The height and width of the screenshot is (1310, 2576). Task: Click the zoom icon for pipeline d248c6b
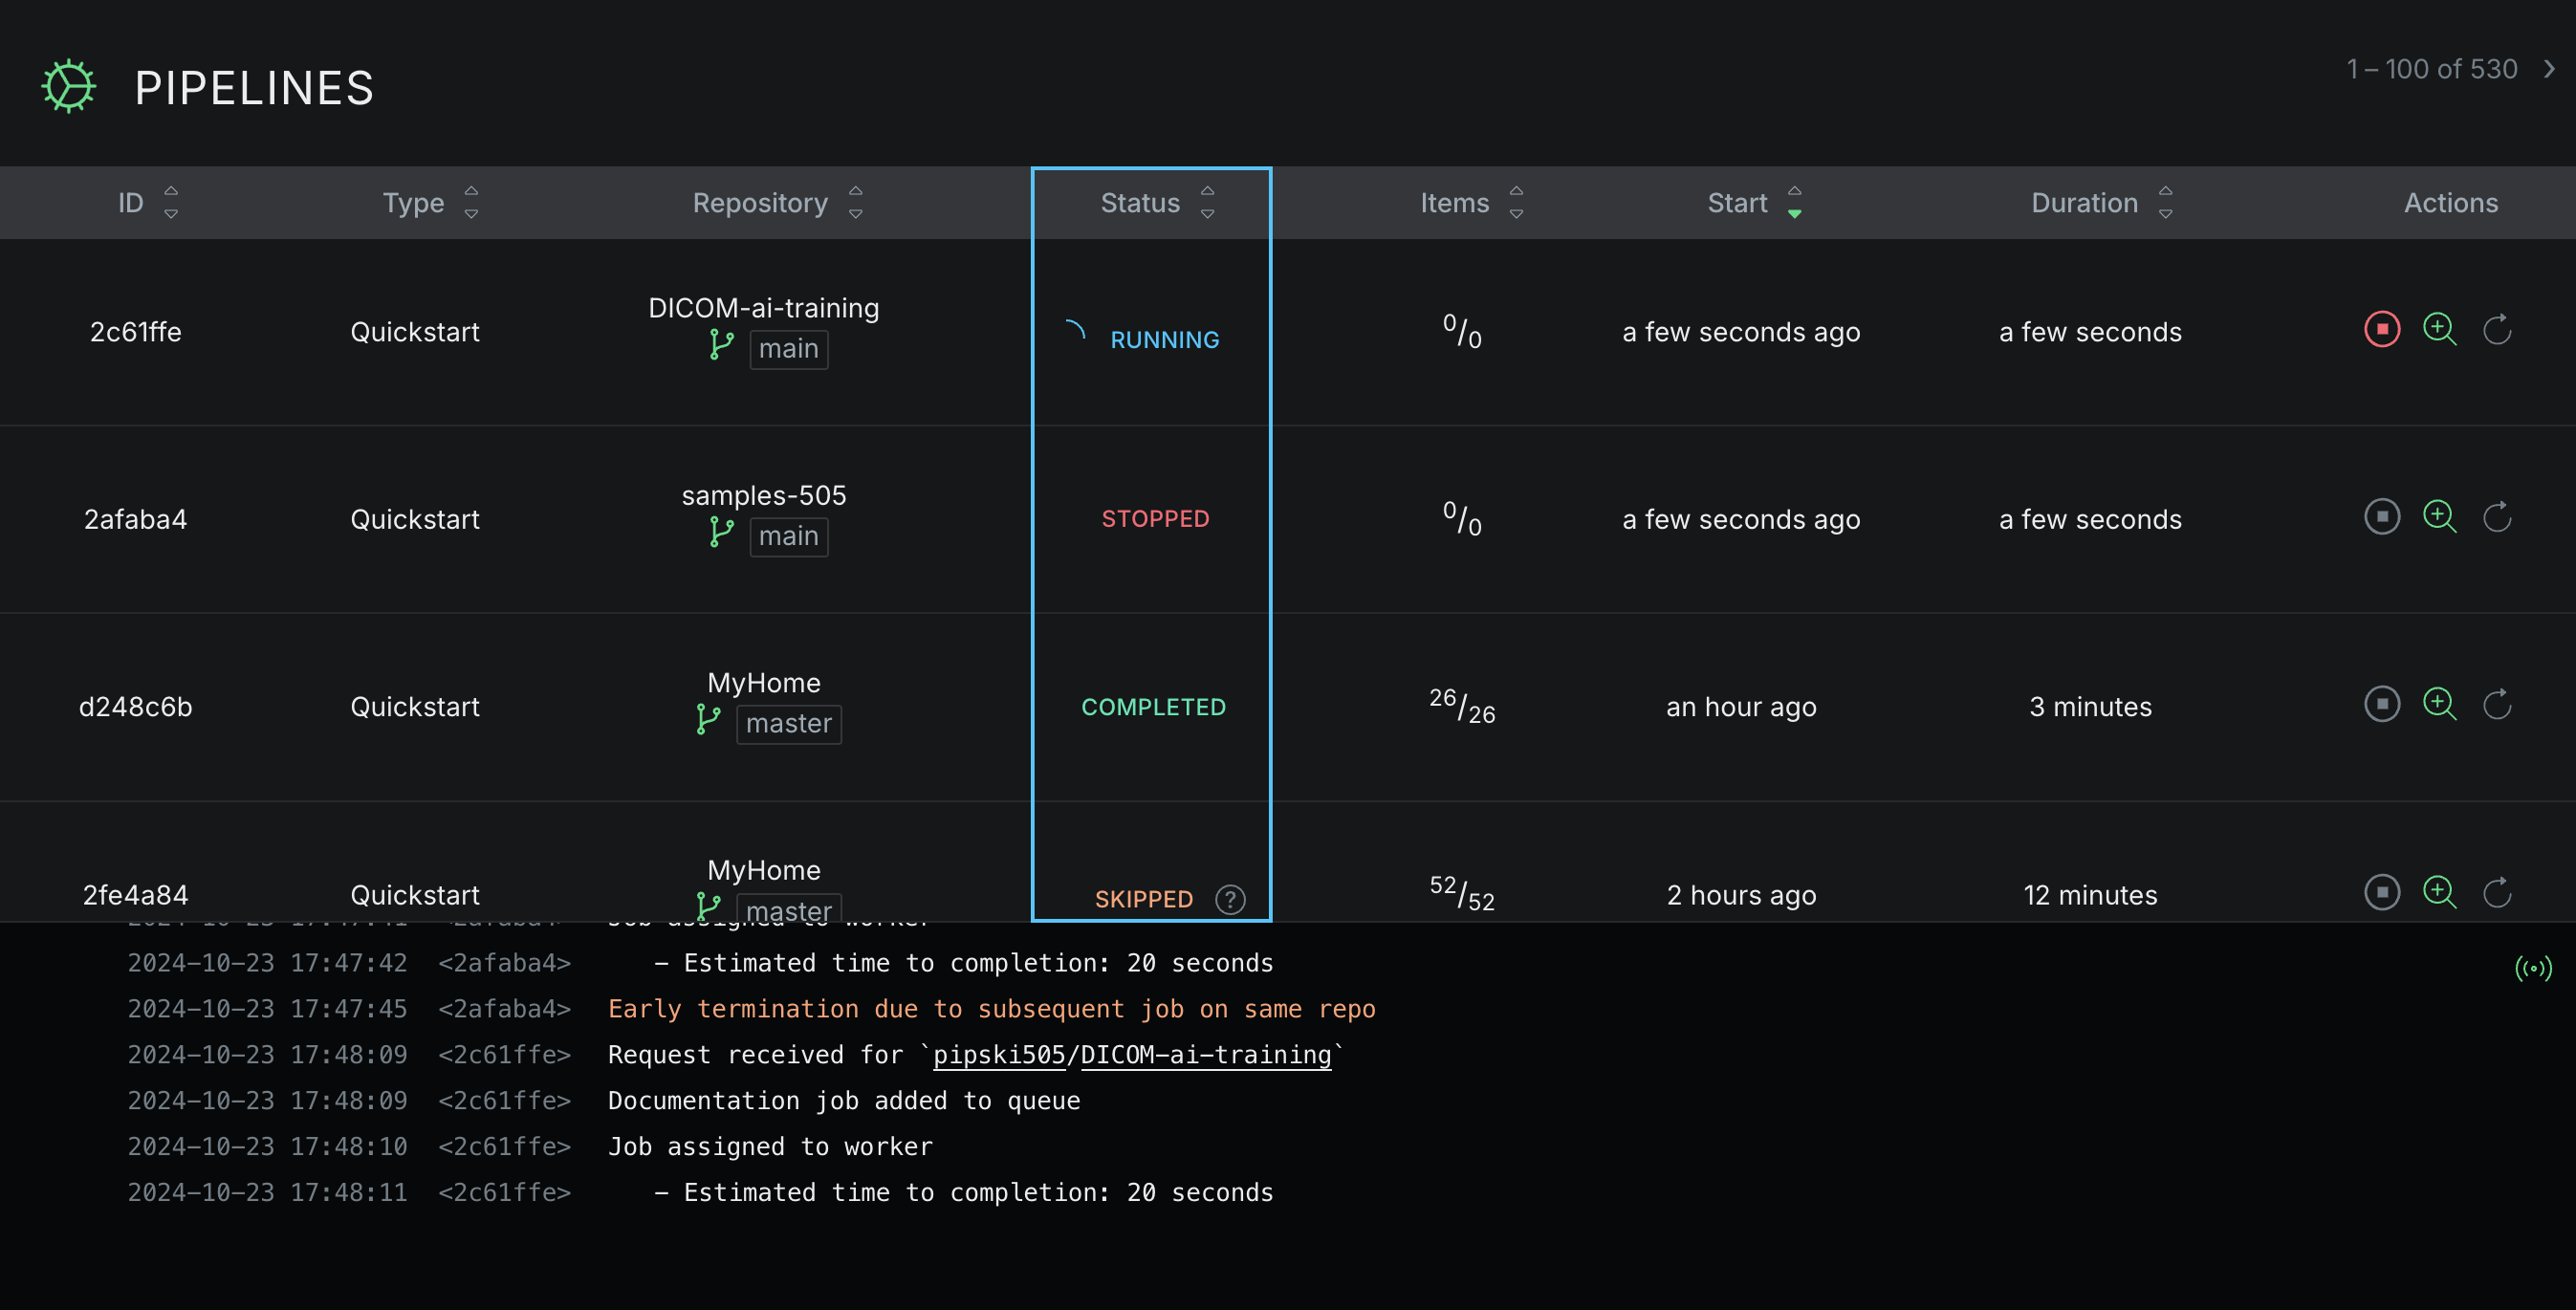[2439, 704]
